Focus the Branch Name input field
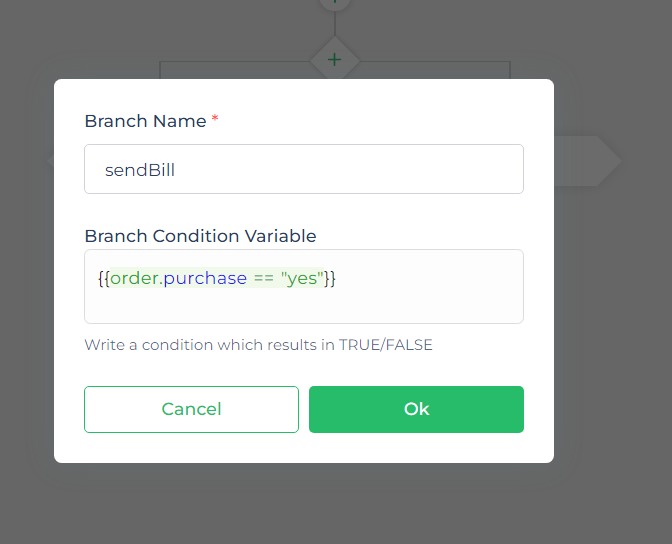The image size is (672, 544). click(304, 169)
